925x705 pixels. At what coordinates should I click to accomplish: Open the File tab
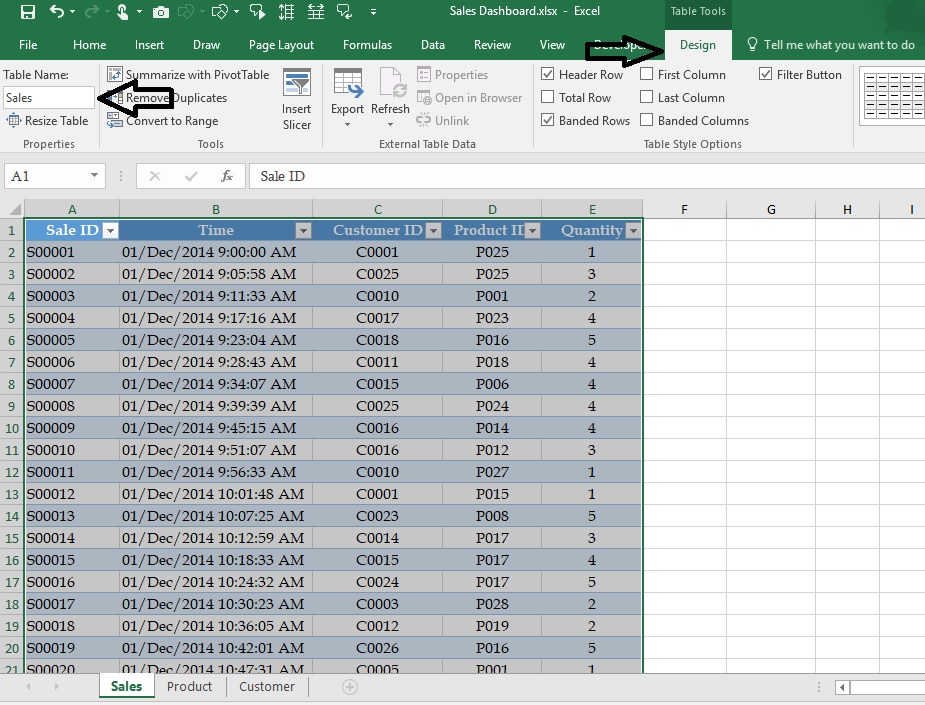point(28,45)
